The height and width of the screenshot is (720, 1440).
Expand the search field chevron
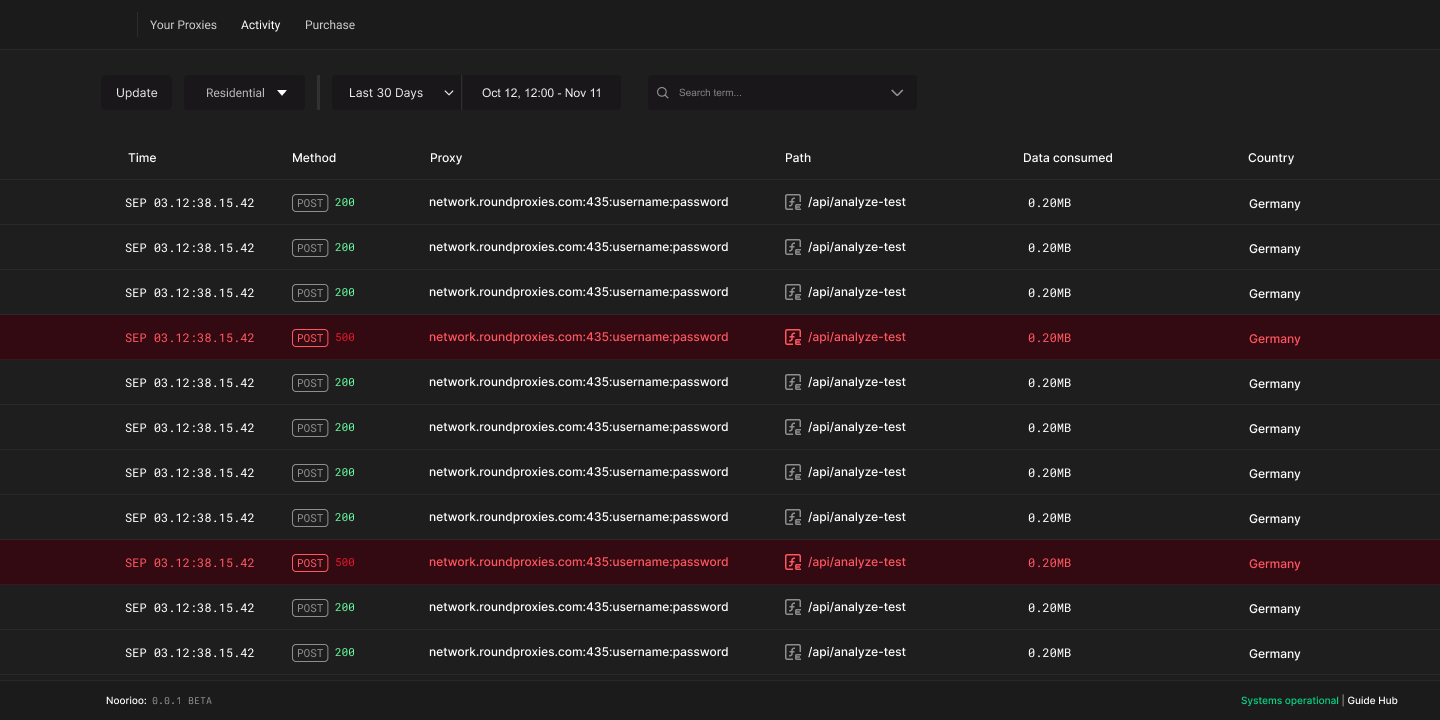(x=897, y=93)
